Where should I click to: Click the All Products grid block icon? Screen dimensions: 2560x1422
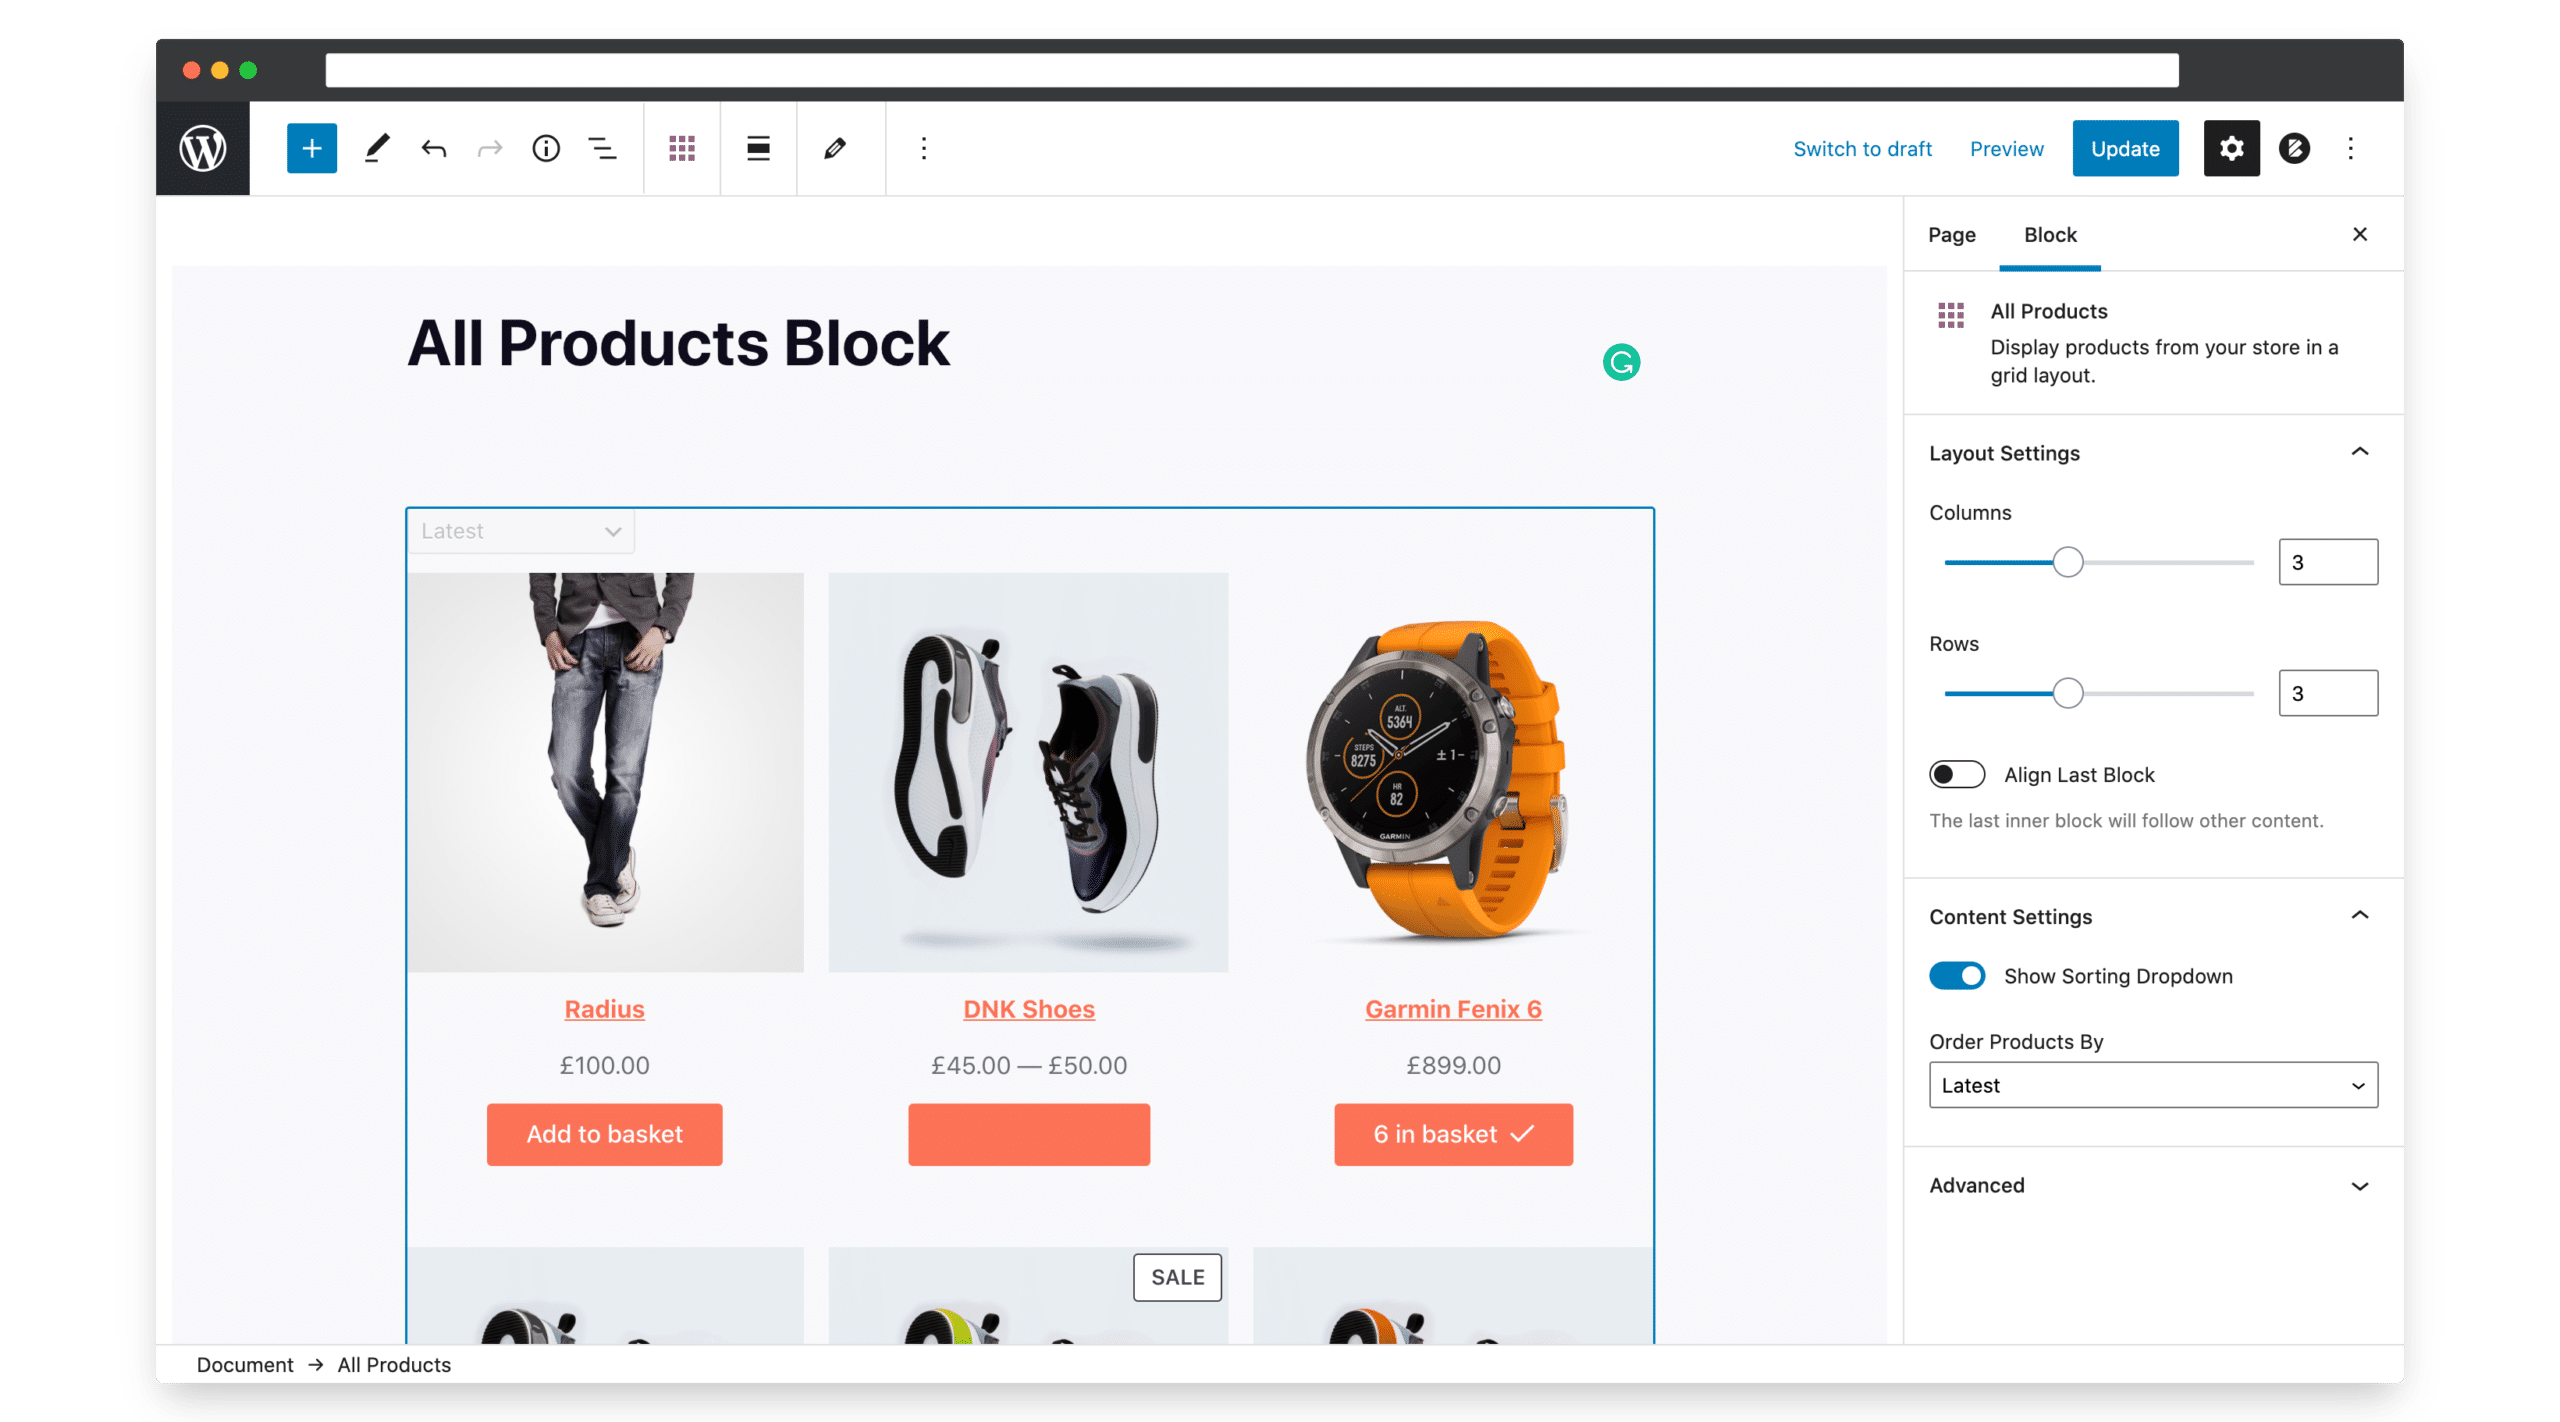coord(681,149)
